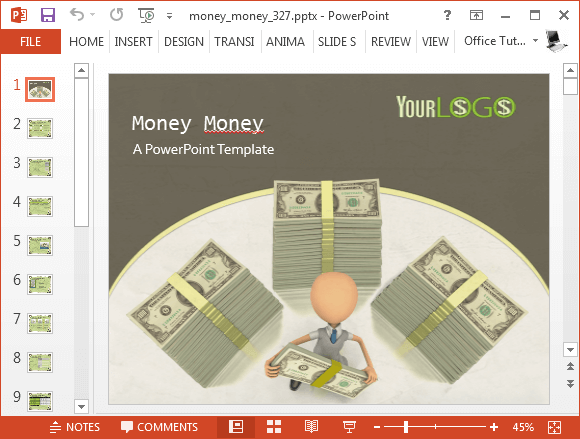The width and height of the screenshot is (580, 439).
Task: Open the TRANSITIONS tab
Action: tap(234, 41)
